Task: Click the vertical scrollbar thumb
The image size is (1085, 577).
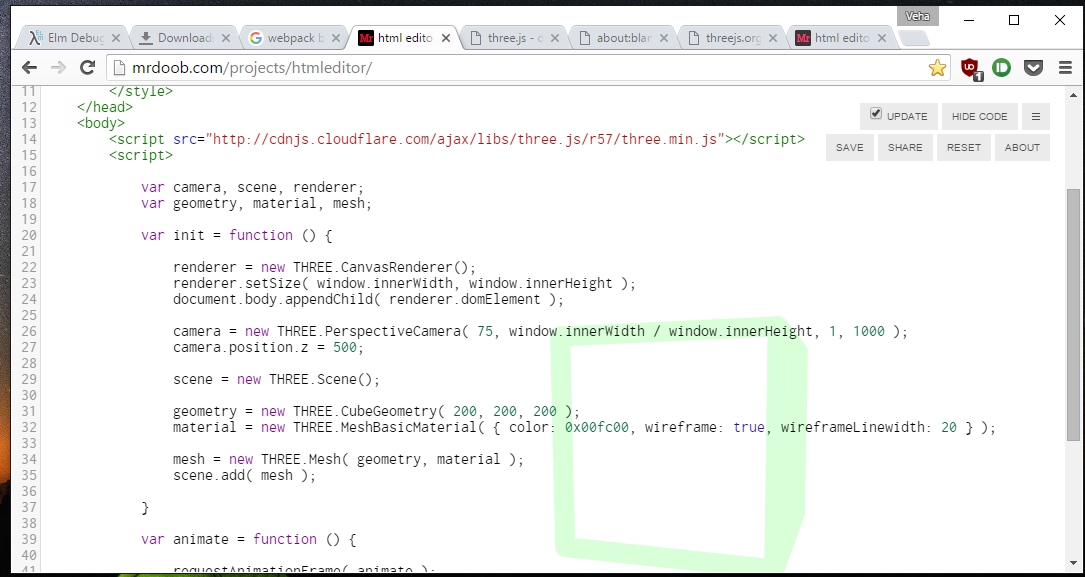Action: [1073, 315]
